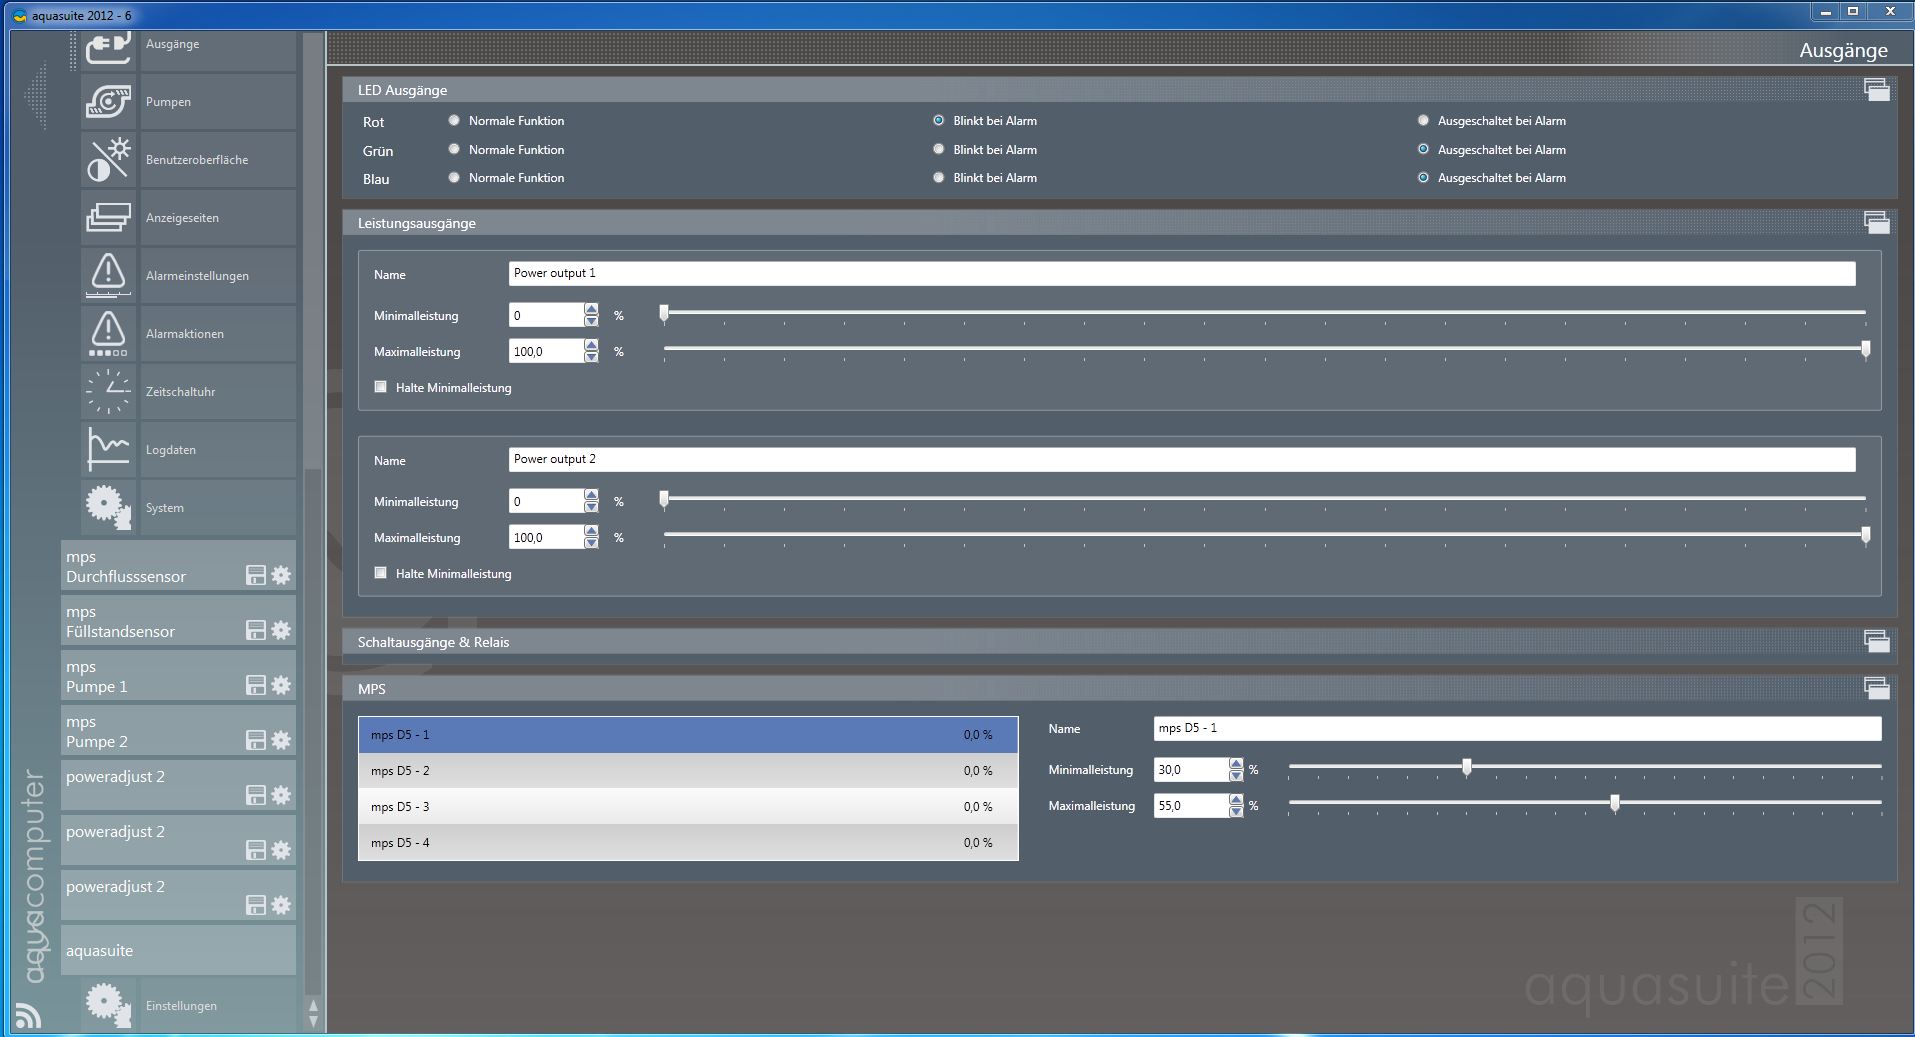The image size is (1915, 1037).
Task: Select Normale Funktion for Rot LED
Action: [x=454, y=121]
